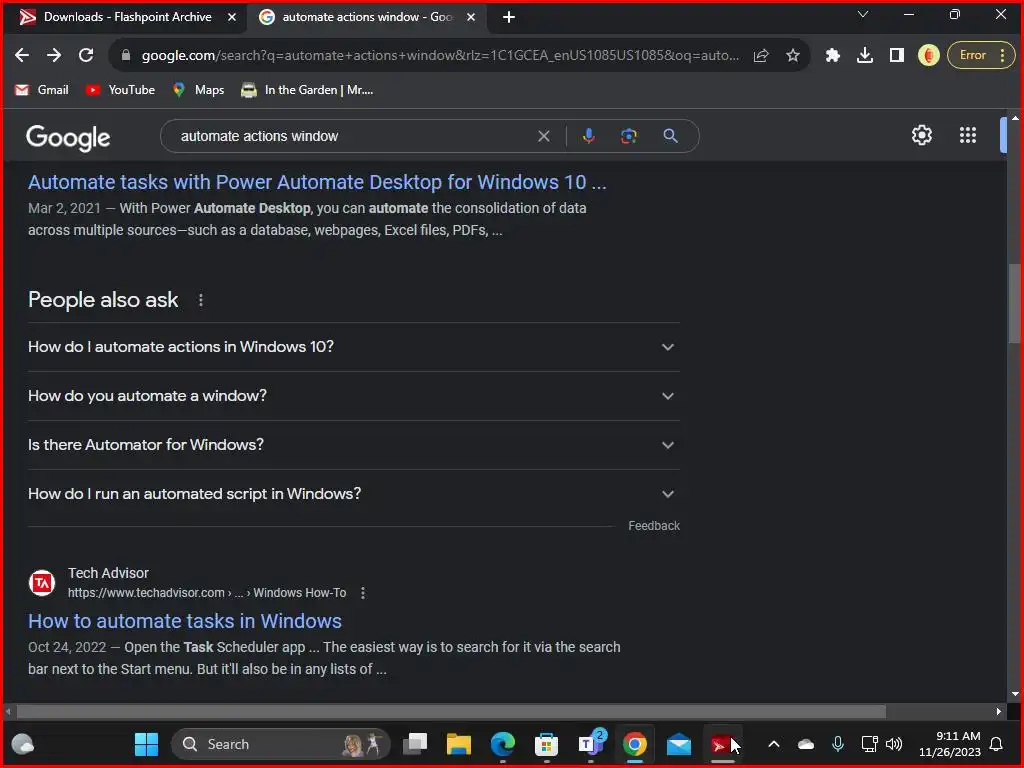Image resolution: width=1024 pixels, height=768 pixels.
Task: Click inside the Google search input field
Action: pos(353,136)
